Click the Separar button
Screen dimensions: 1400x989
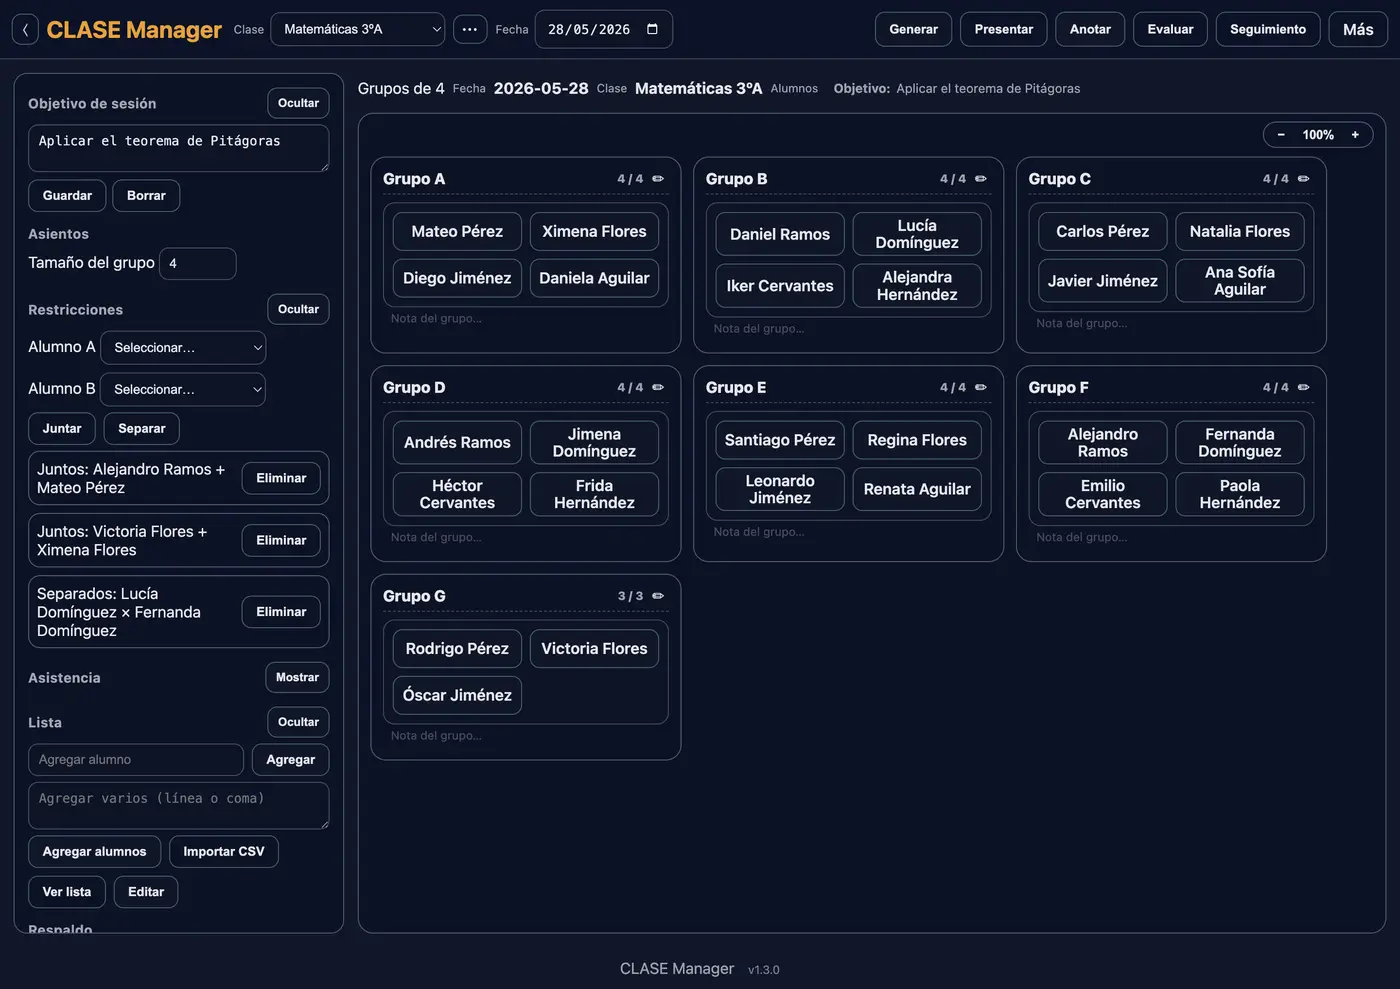point(142,428)
